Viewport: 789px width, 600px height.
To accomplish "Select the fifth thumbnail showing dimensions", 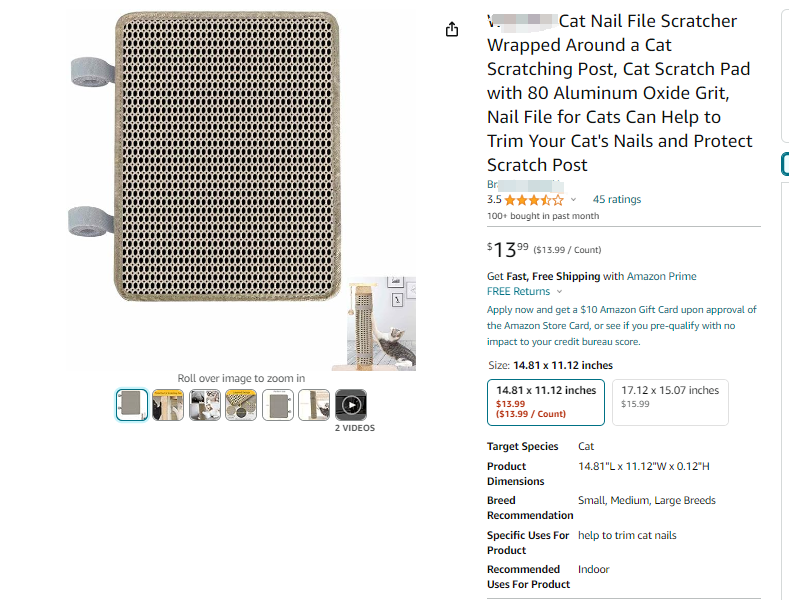I will point(278,405).
